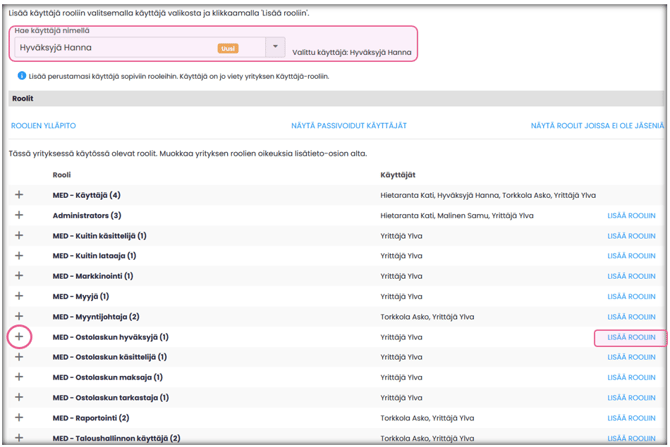670x447 pixels.
Task: Expand the Administrators role with plus icon
Action: (19, 215)
